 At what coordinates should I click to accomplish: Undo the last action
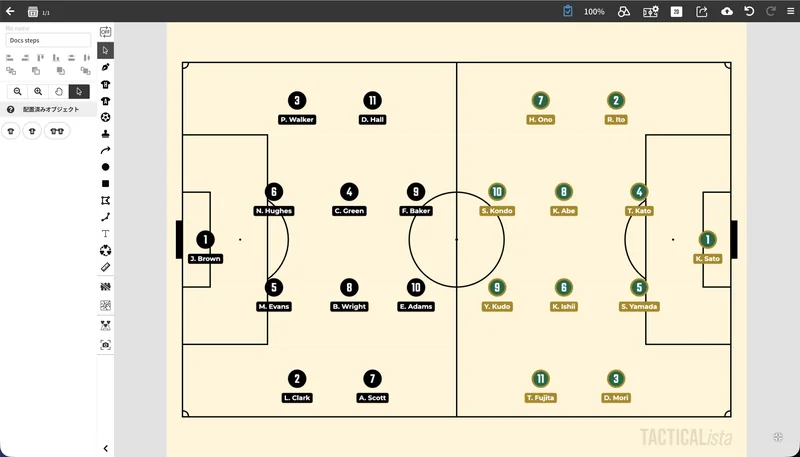click(x=749, y=11)
